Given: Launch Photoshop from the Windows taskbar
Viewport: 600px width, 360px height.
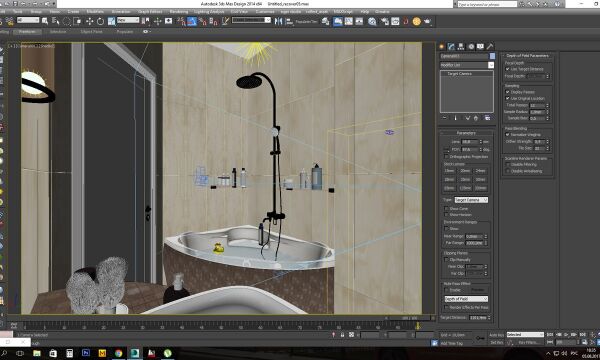Looking at the screenshot, I should (86, 353).
